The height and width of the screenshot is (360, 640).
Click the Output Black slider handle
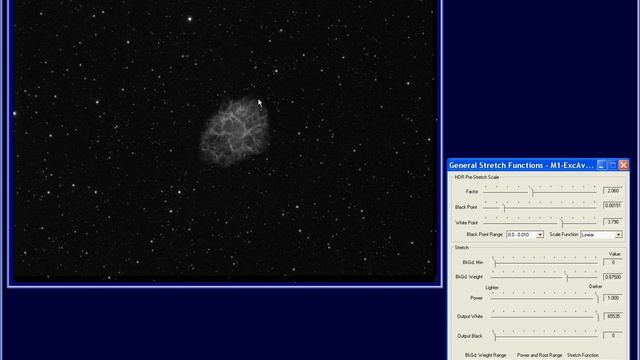click(494, 336)
